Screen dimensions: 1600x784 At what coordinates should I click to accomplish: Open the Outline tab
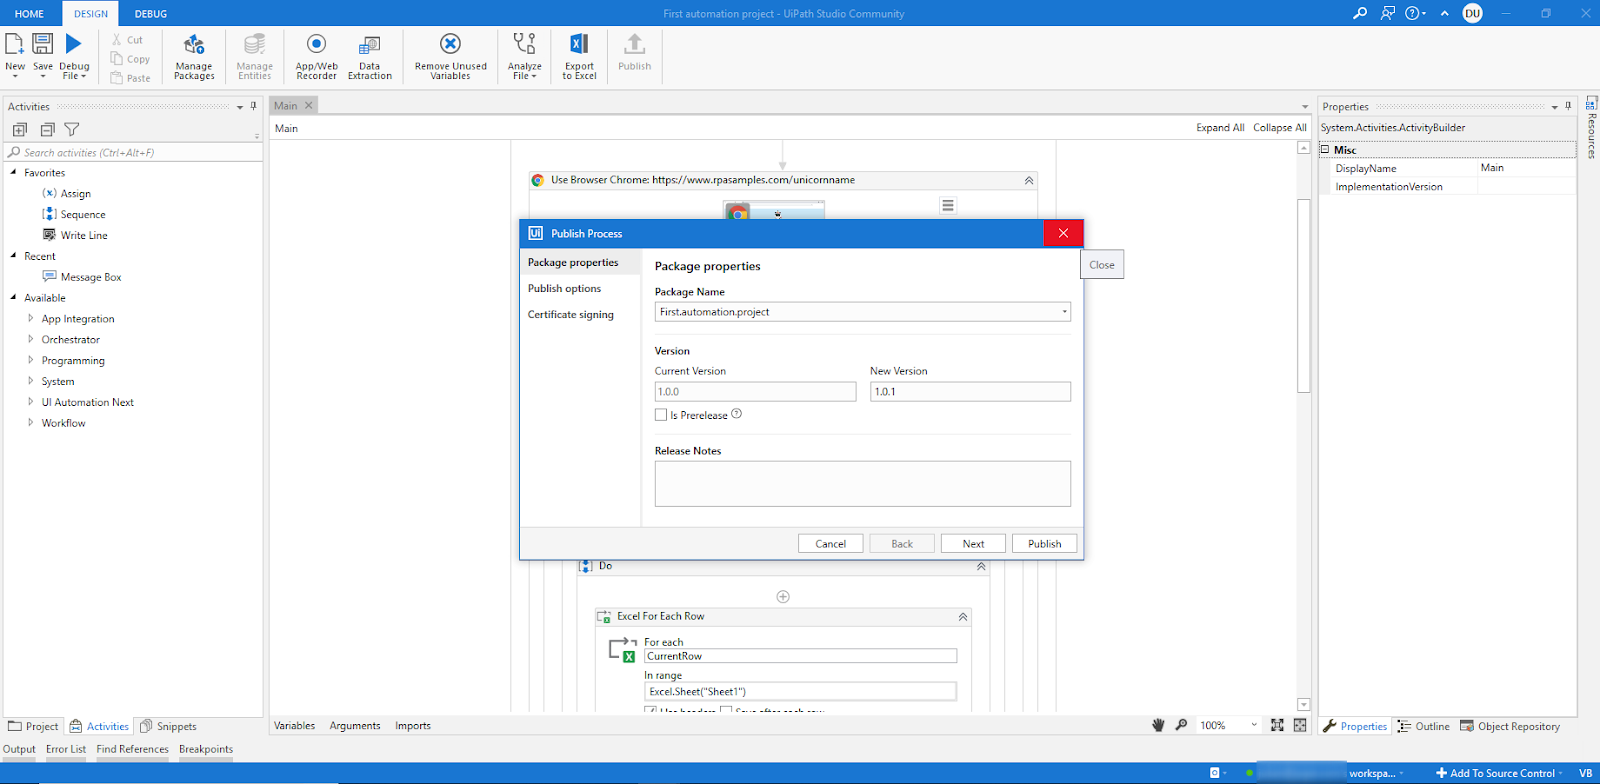[x=1423, y=726]
